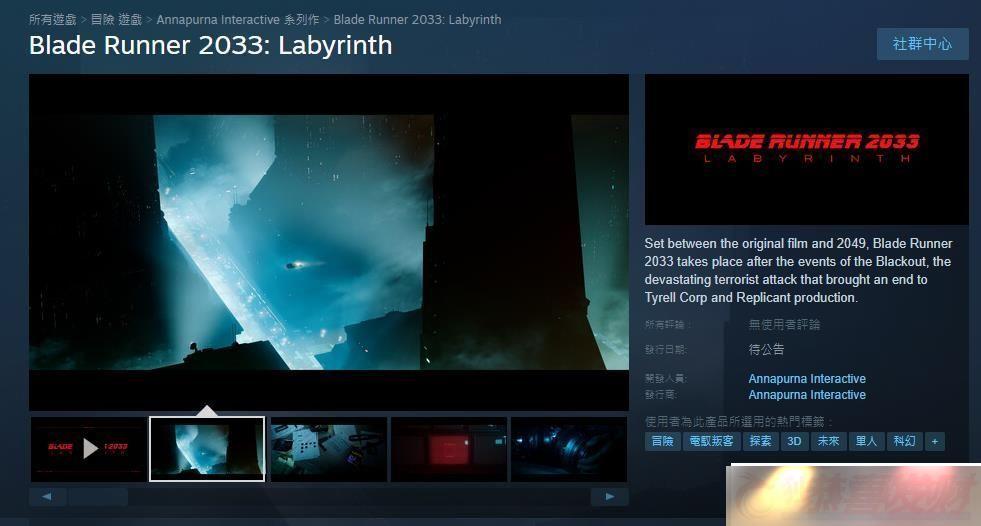This screenshot has width=981, height=526.
Task: Click the 待公告 release date text
Action: (x=766, y=349)
